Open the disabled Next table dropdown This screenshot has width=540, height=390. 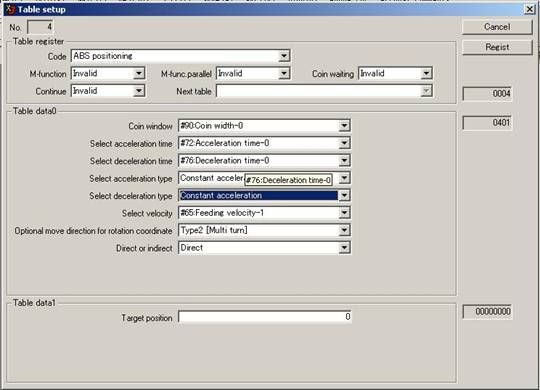tap(426, 91)
